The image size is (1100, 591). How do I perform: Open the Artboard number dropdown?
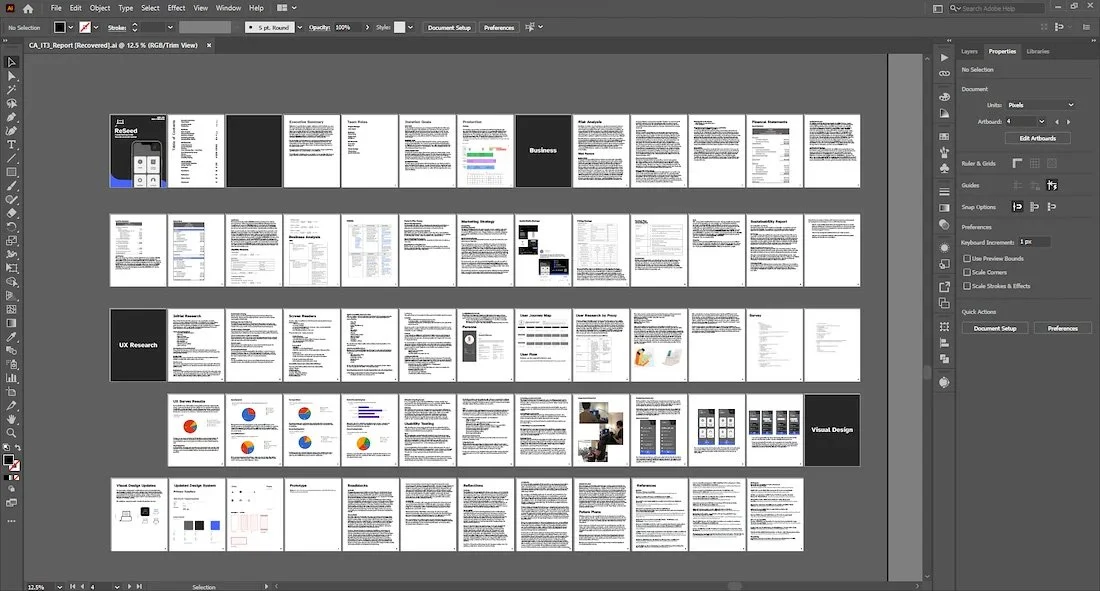(1041, 121)
